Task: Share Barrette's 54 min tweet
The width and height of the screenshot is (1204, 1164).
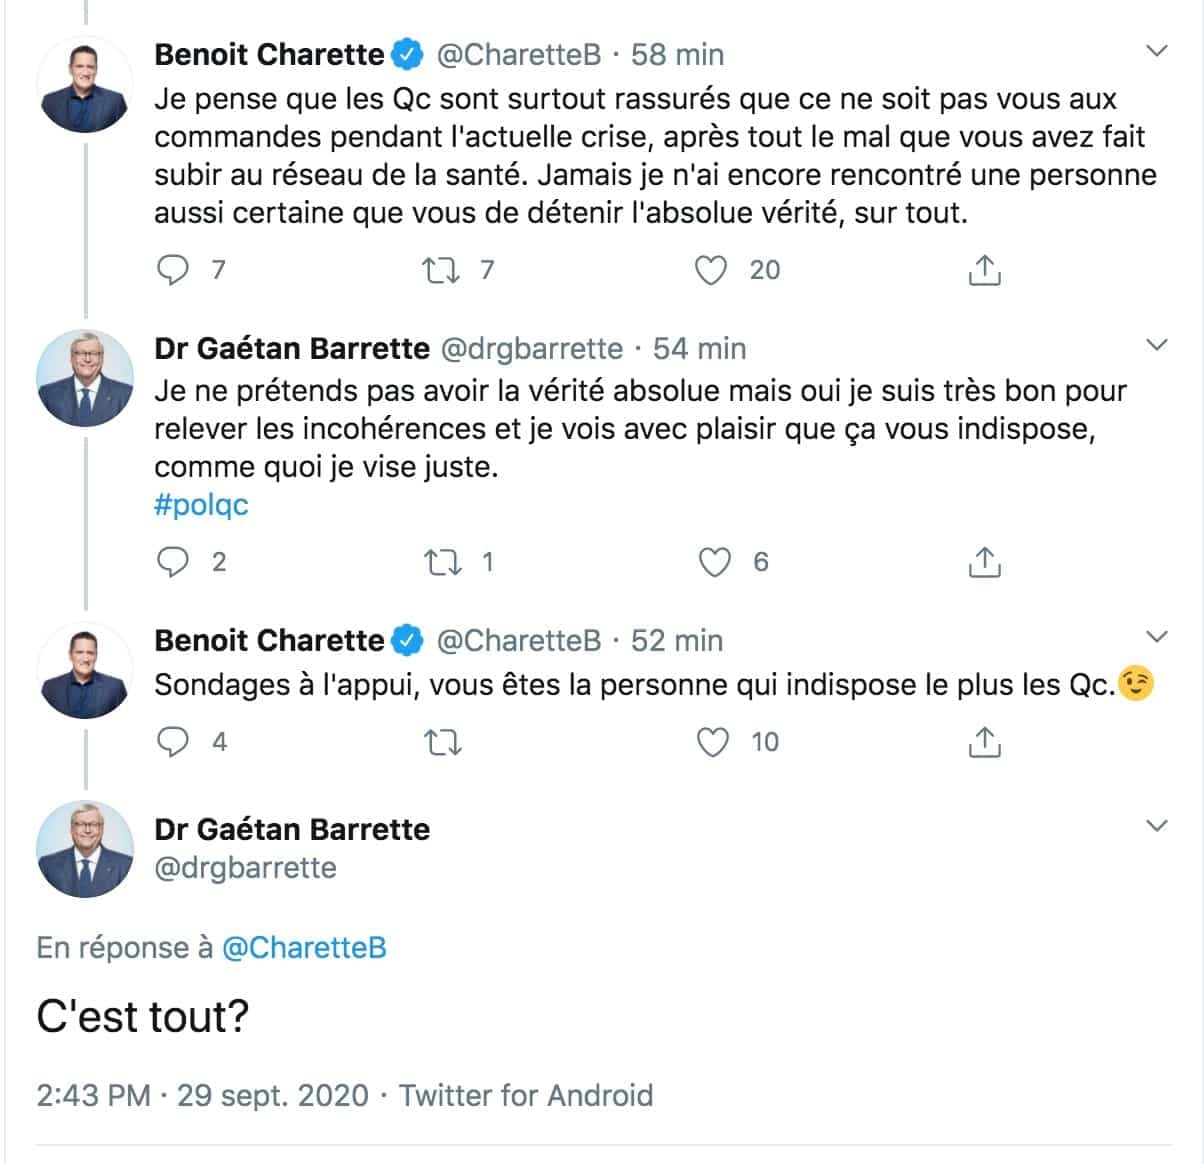Action: pyautogui.click(x=984, y=562)
